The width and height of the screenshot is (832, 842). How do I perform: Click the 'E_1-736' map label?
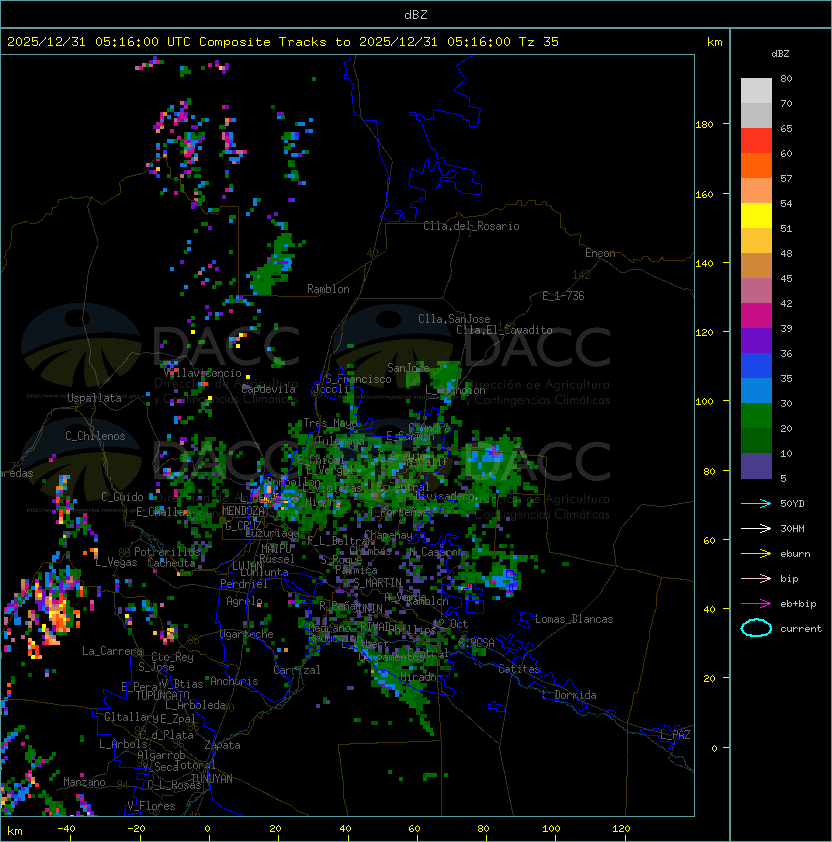click(x=563, y=295)
